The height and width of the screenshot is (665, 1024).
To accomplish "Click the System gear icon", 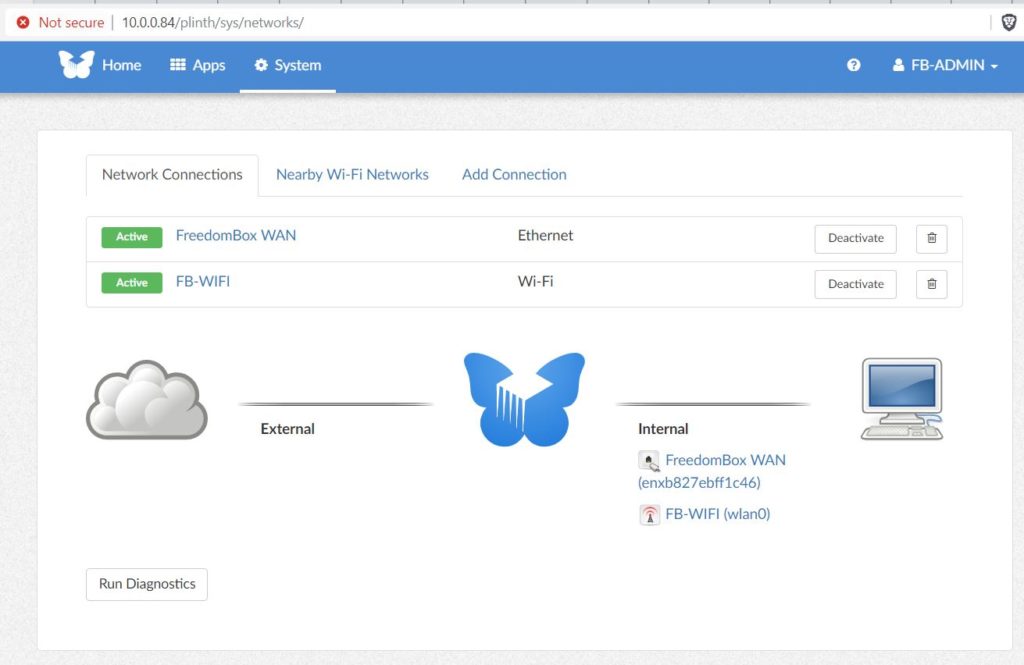I will 261,65.
